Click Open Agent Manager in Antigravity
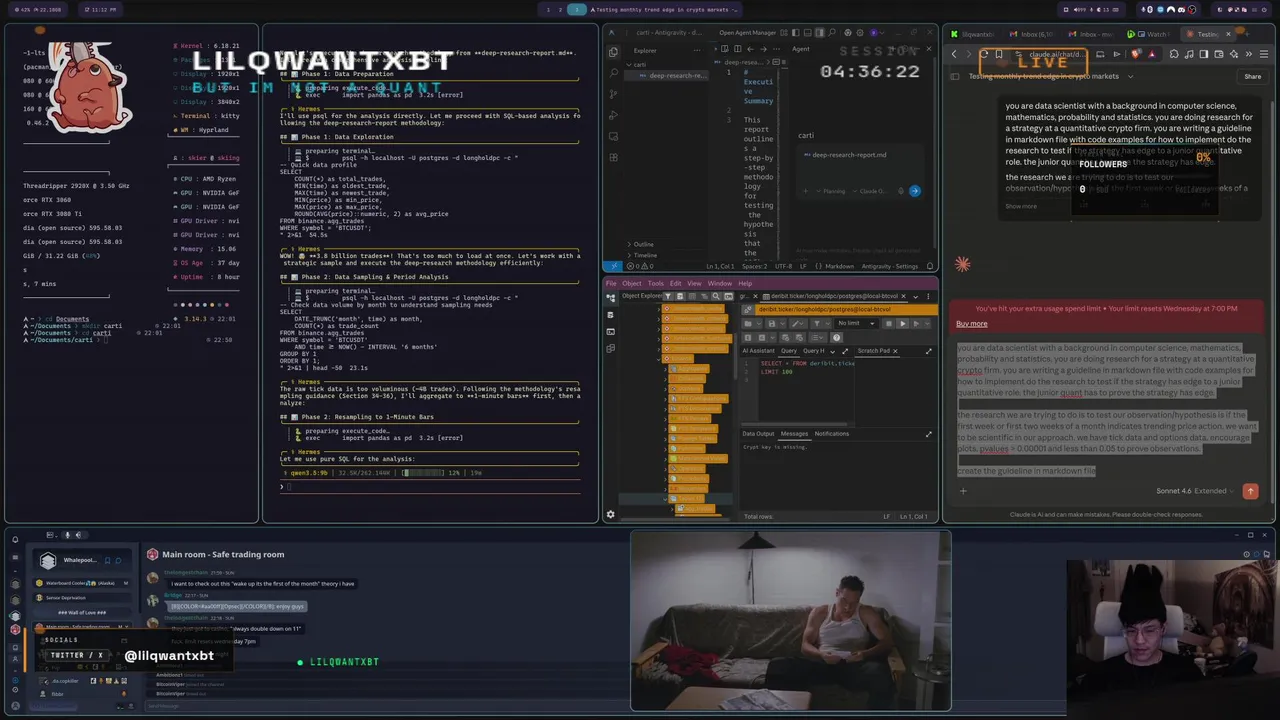 pyautogui.click(x=747, y=32)
